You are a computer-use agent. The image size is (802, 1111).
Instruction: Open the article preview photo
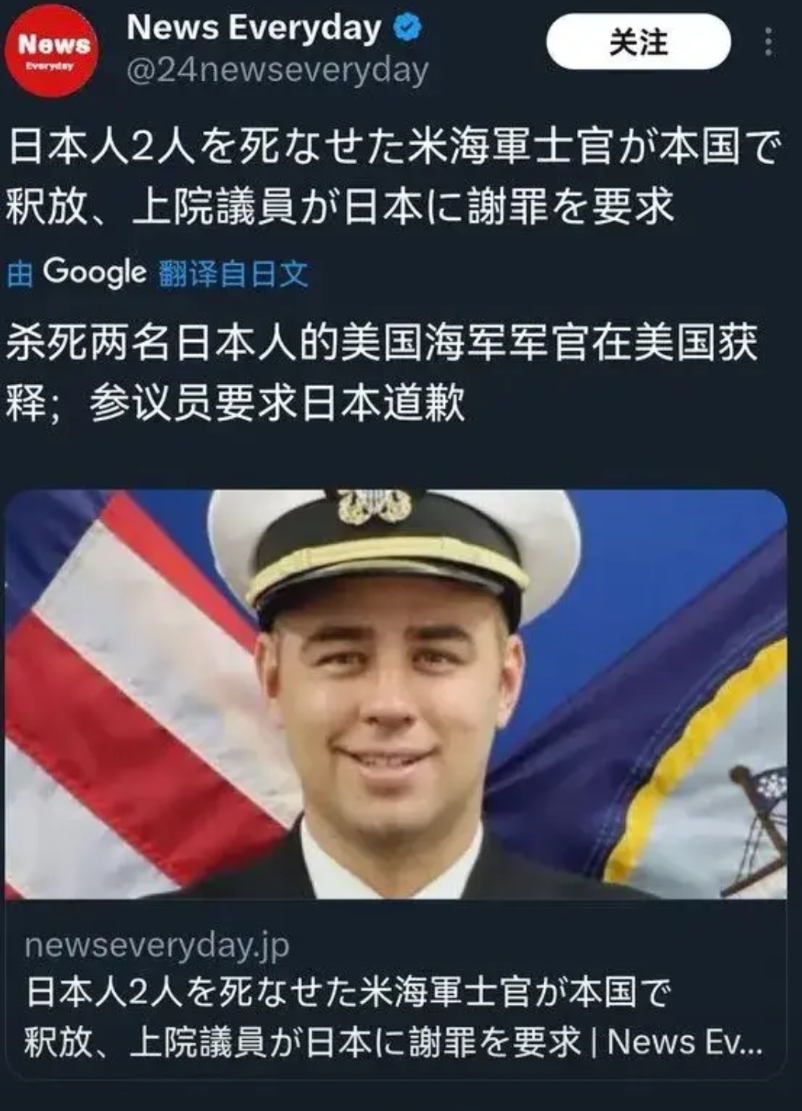coord(396,694)
